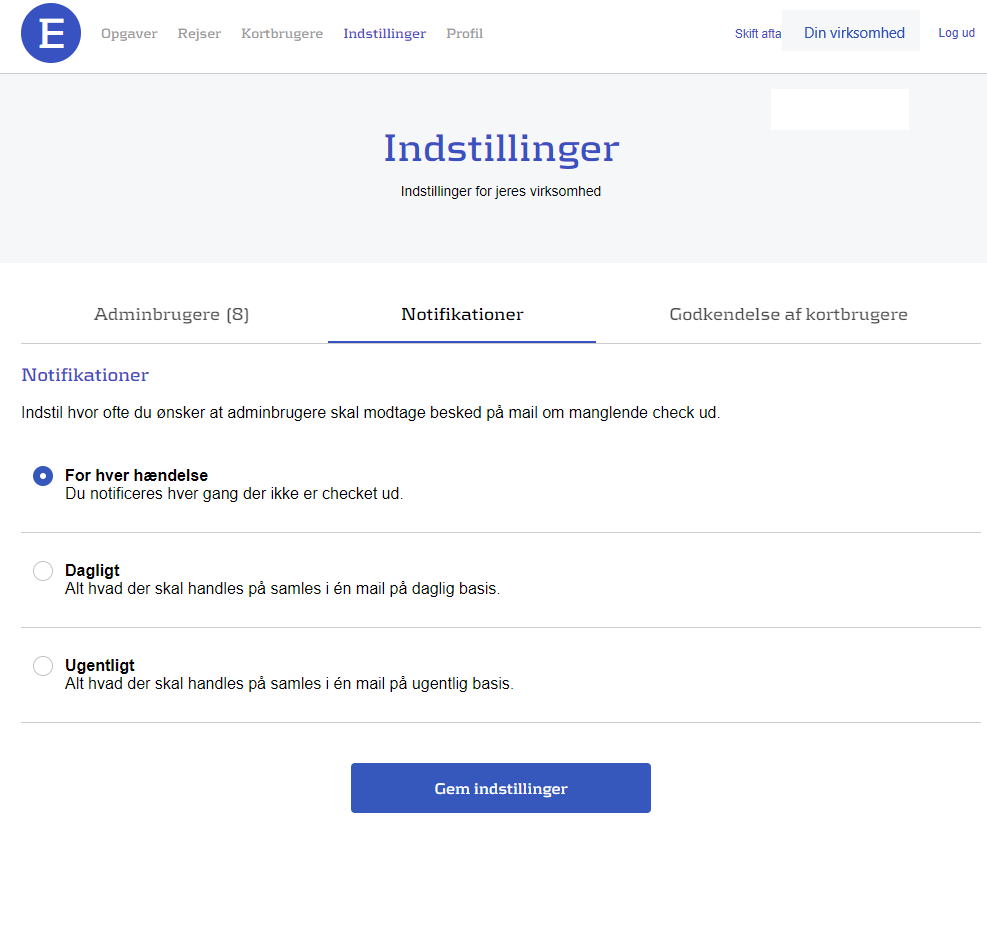The image size is (987, 948).
Task: Open Kortbrugere in the top navigation
Action: click(282, 34)
